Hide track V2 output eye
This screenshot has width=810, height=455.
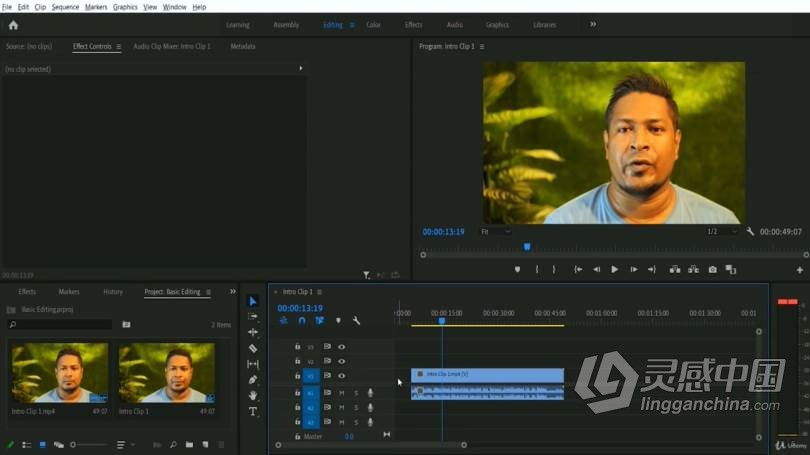pos(341,361)
